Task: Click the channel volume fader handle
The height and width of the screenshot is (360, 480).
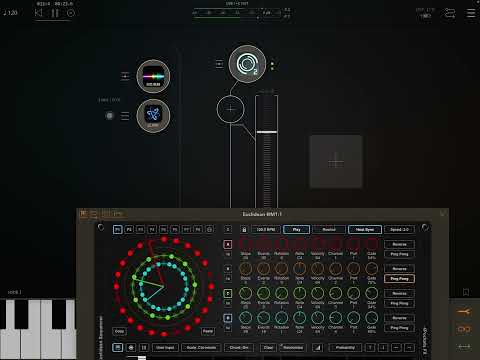Action: tap(267, 132)
